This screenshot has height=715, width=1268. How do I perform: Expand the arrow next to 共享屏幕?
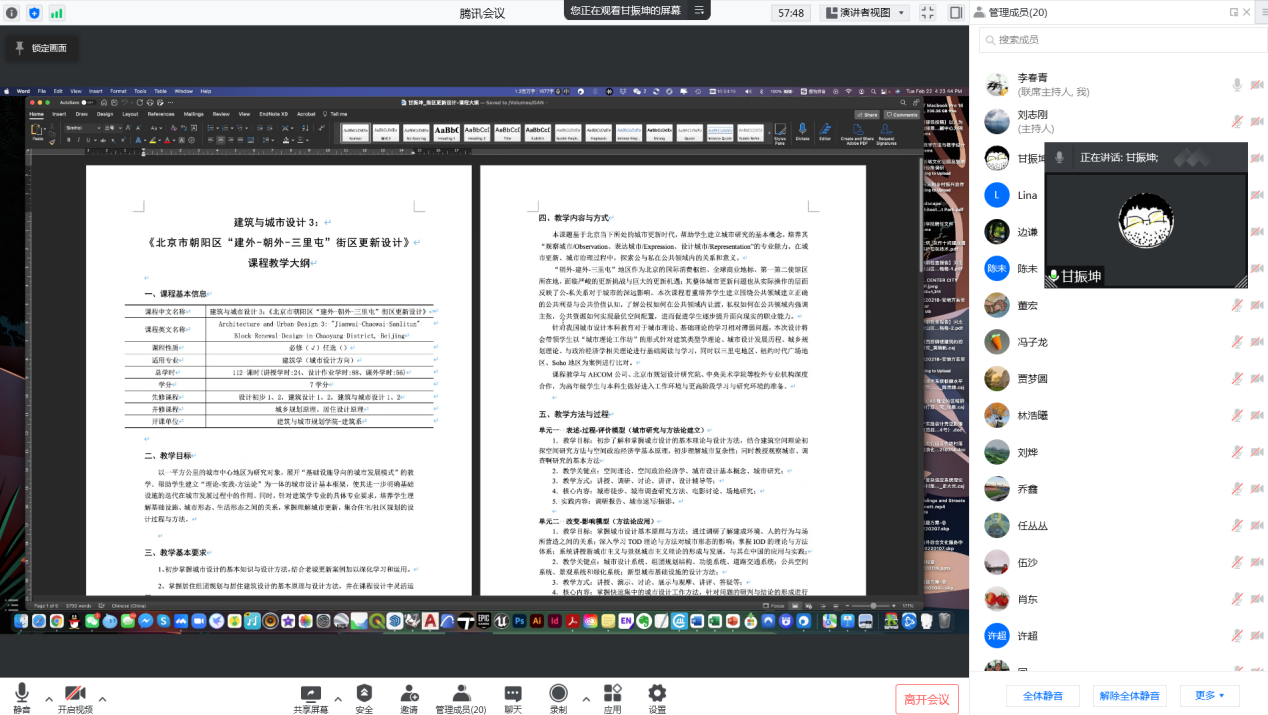point(337,698)
